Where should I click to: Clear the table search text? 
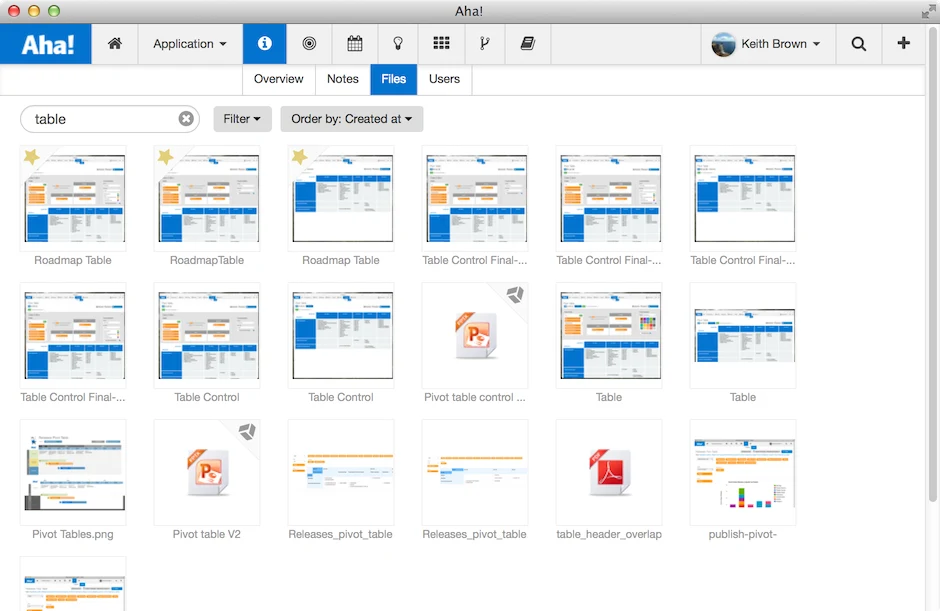point(186,119)
